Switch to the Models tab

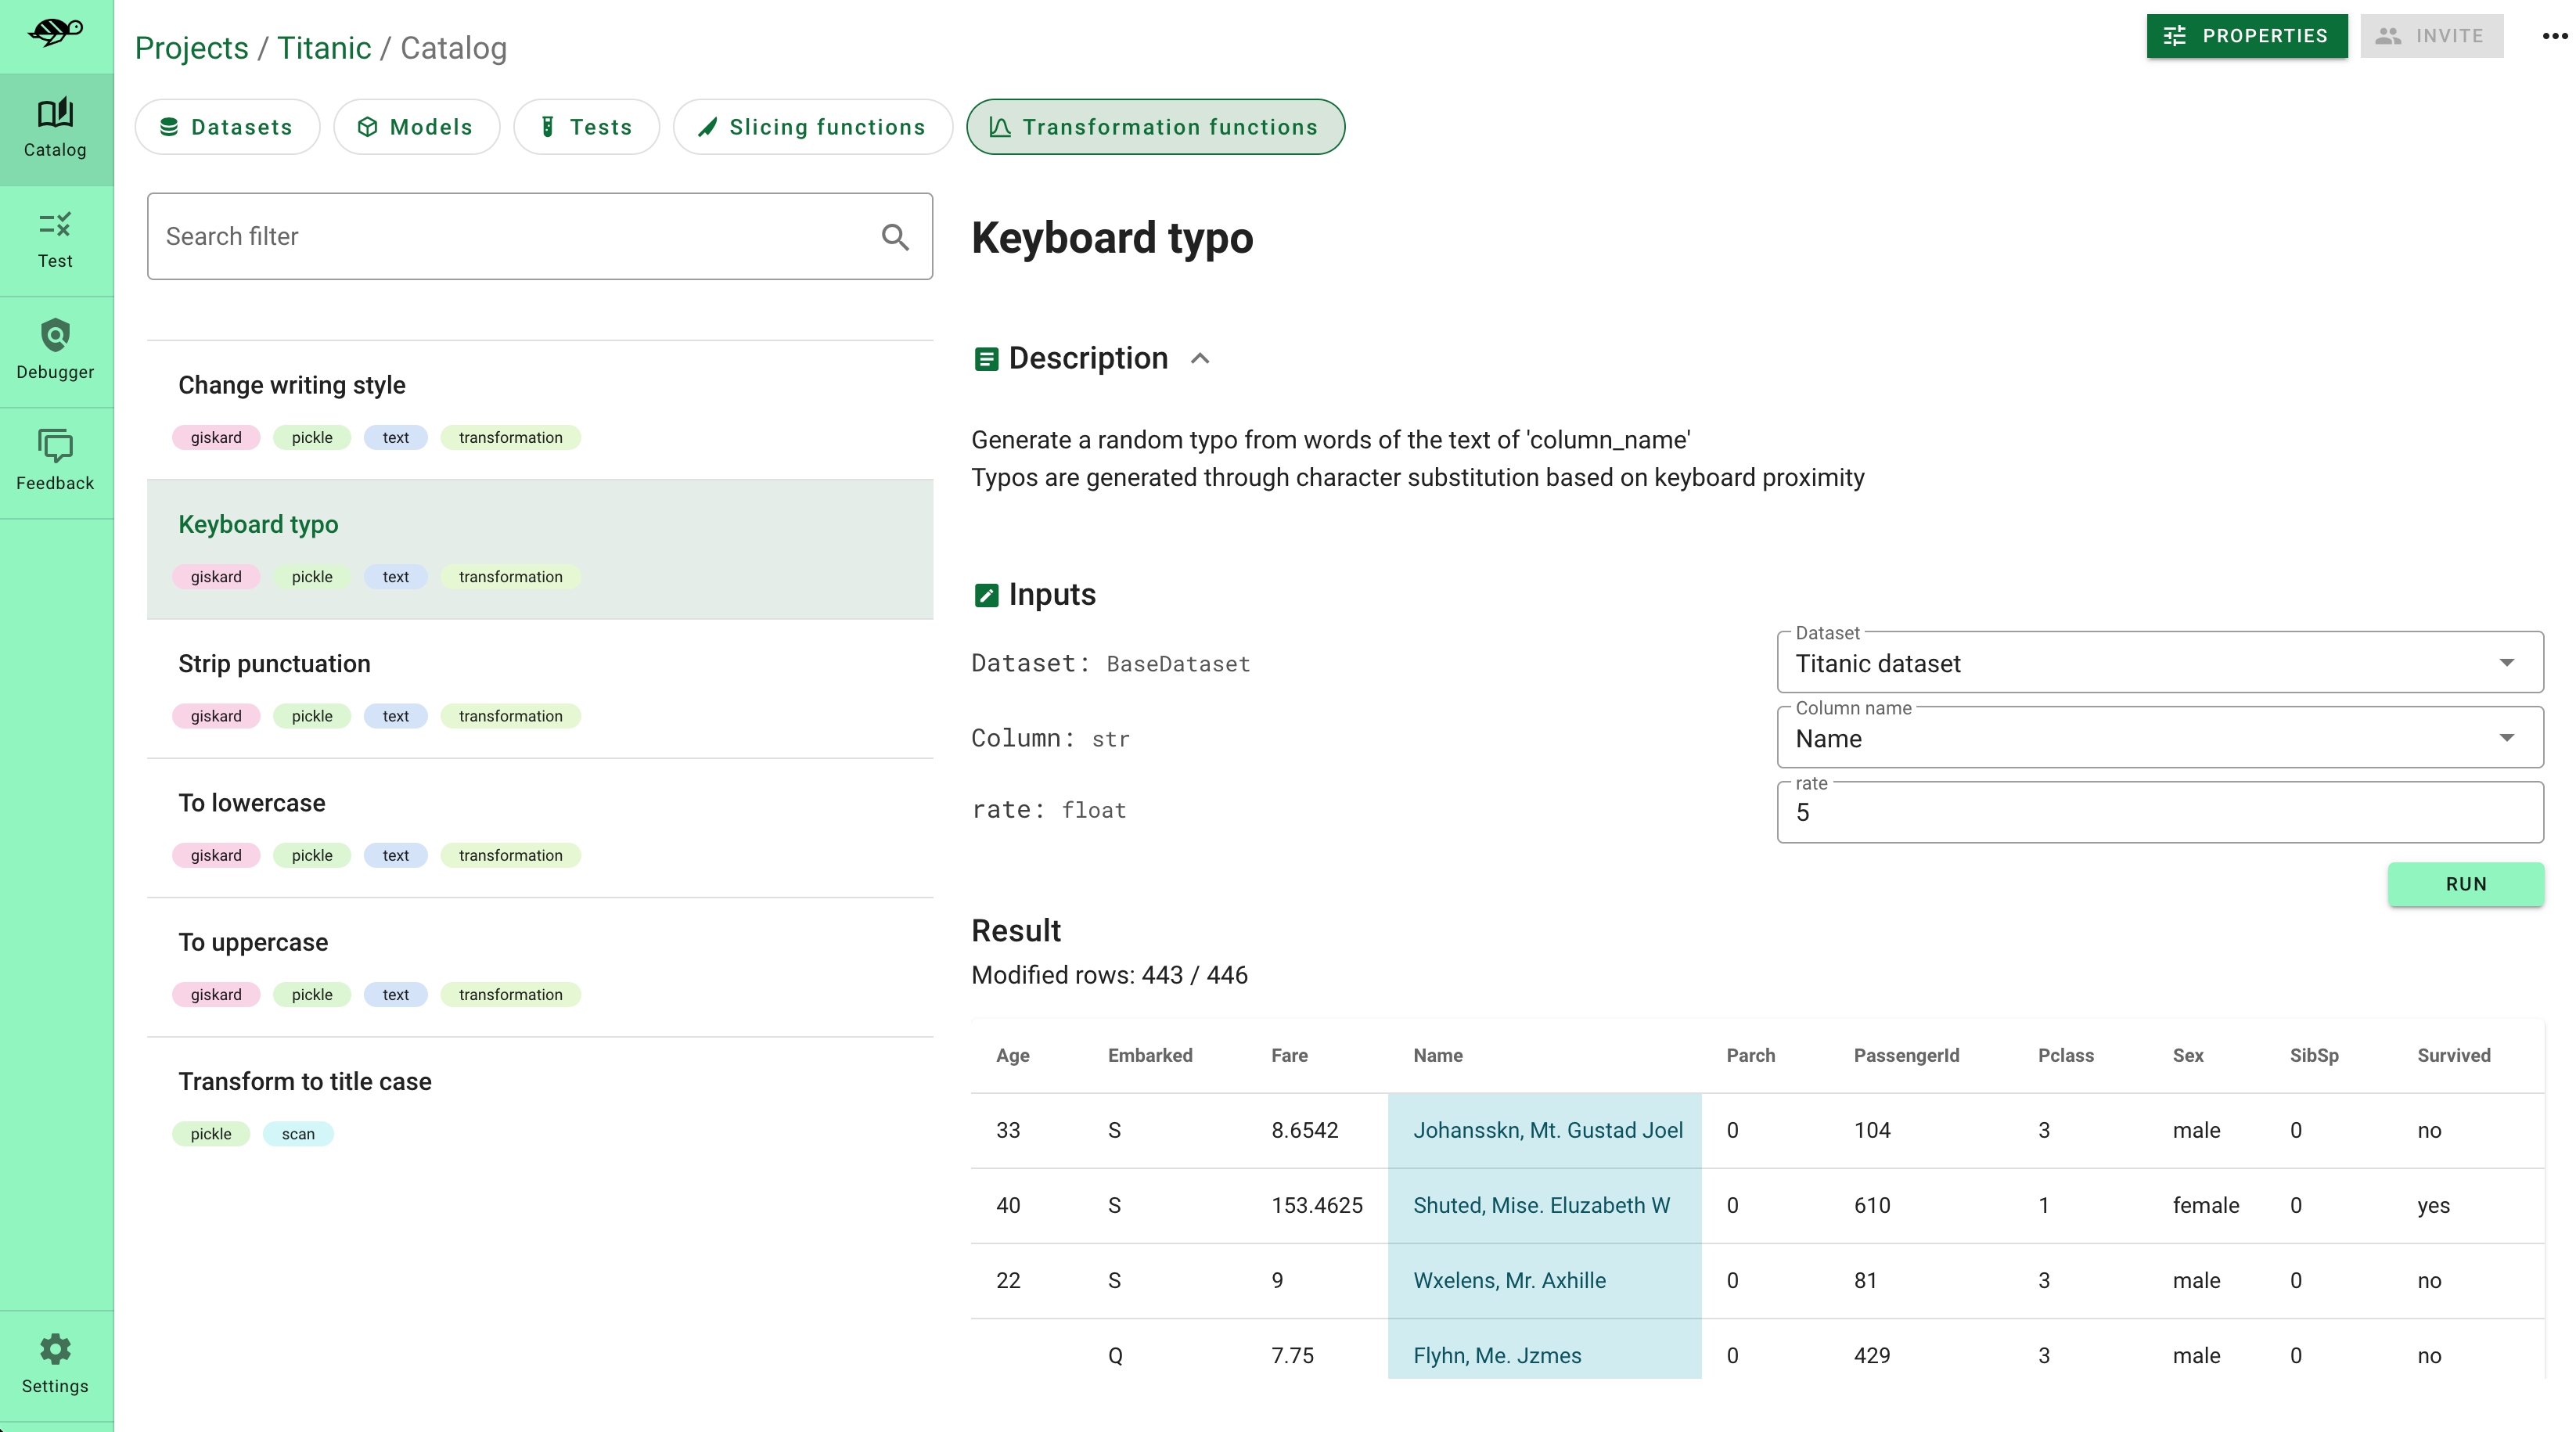coord(416,127)
